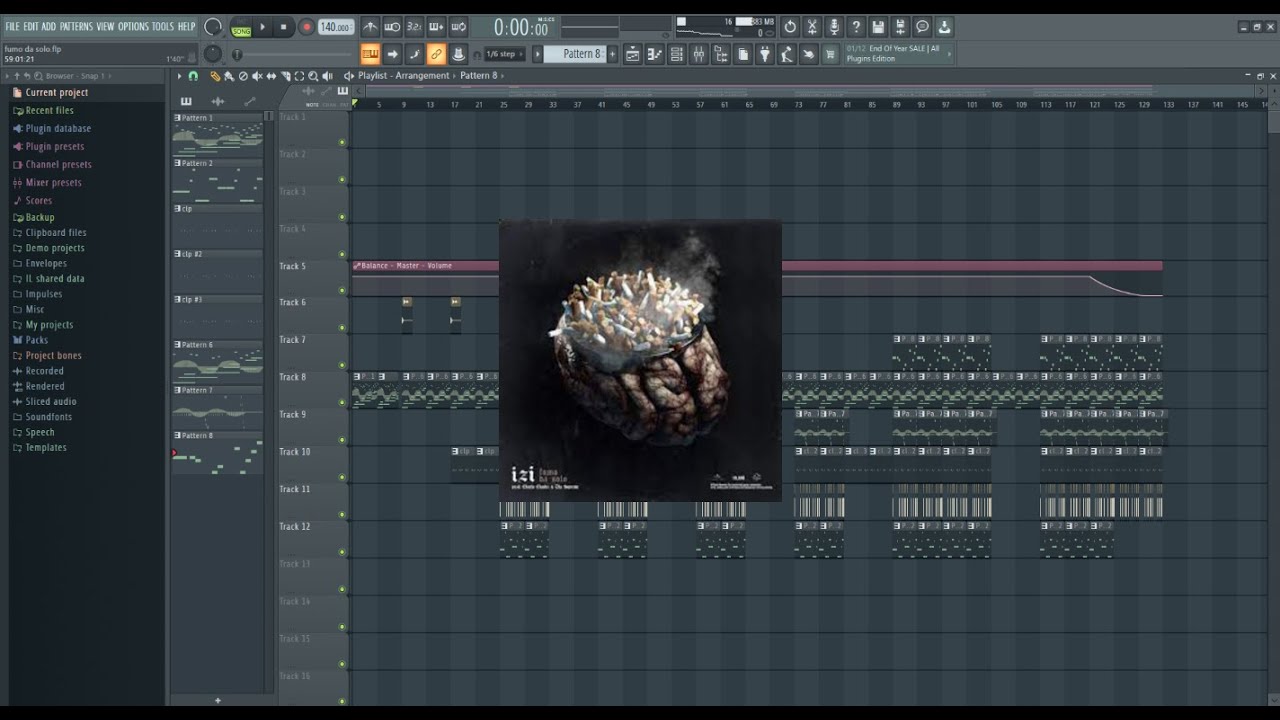Select Pattern 7 in the picker panel

pyautogui.click(x=217, y=406)
